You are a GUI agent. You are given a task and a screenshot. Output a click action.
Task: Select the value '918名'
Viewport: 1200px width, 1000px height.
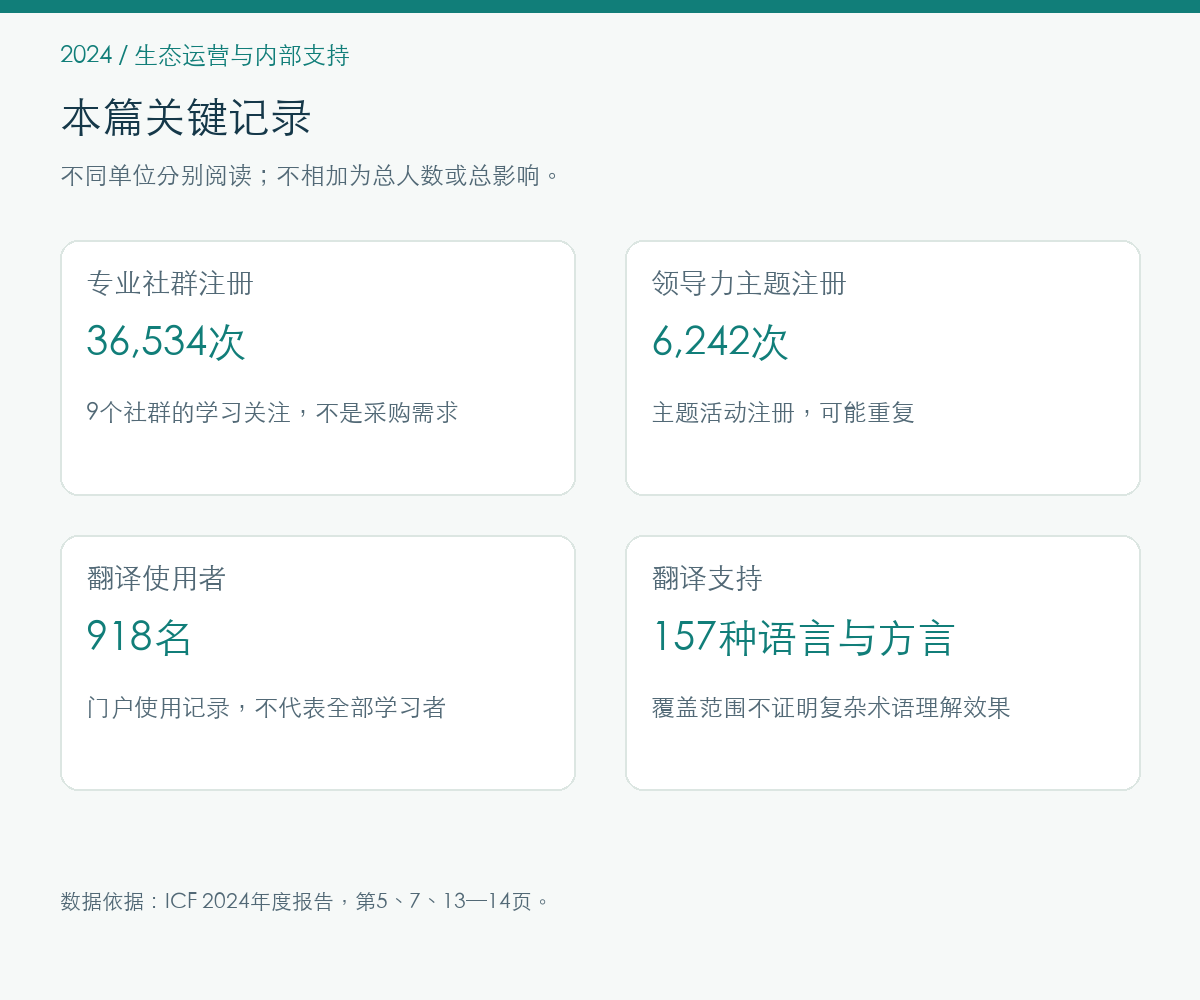click(x=139, y=637)
